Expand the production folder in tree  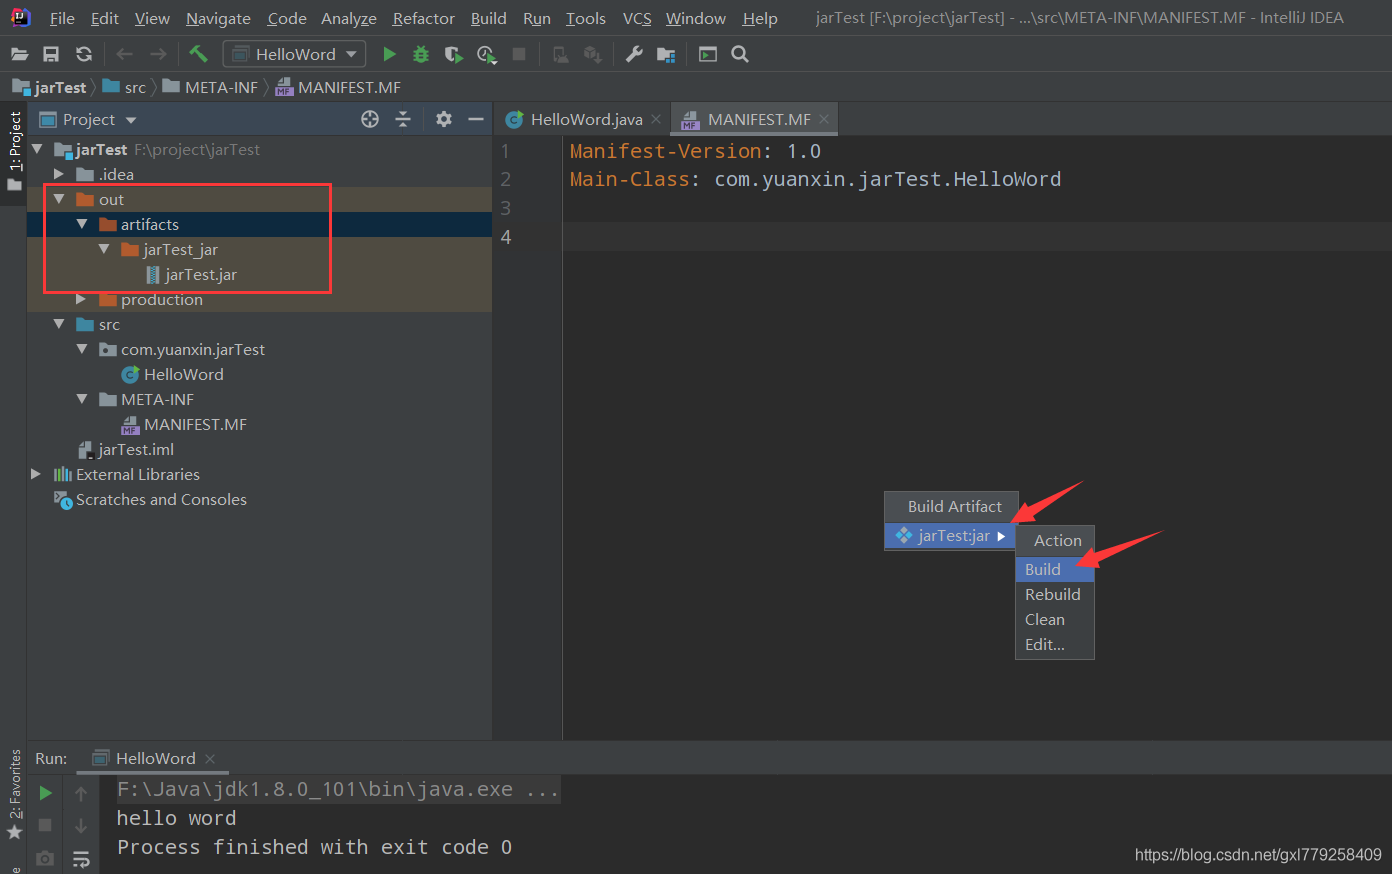click(82, 299)
